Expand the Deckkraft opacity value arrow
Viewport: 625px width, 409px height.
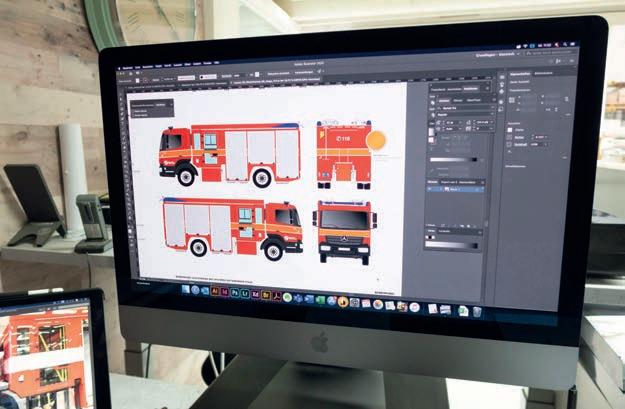pos(545,144)
